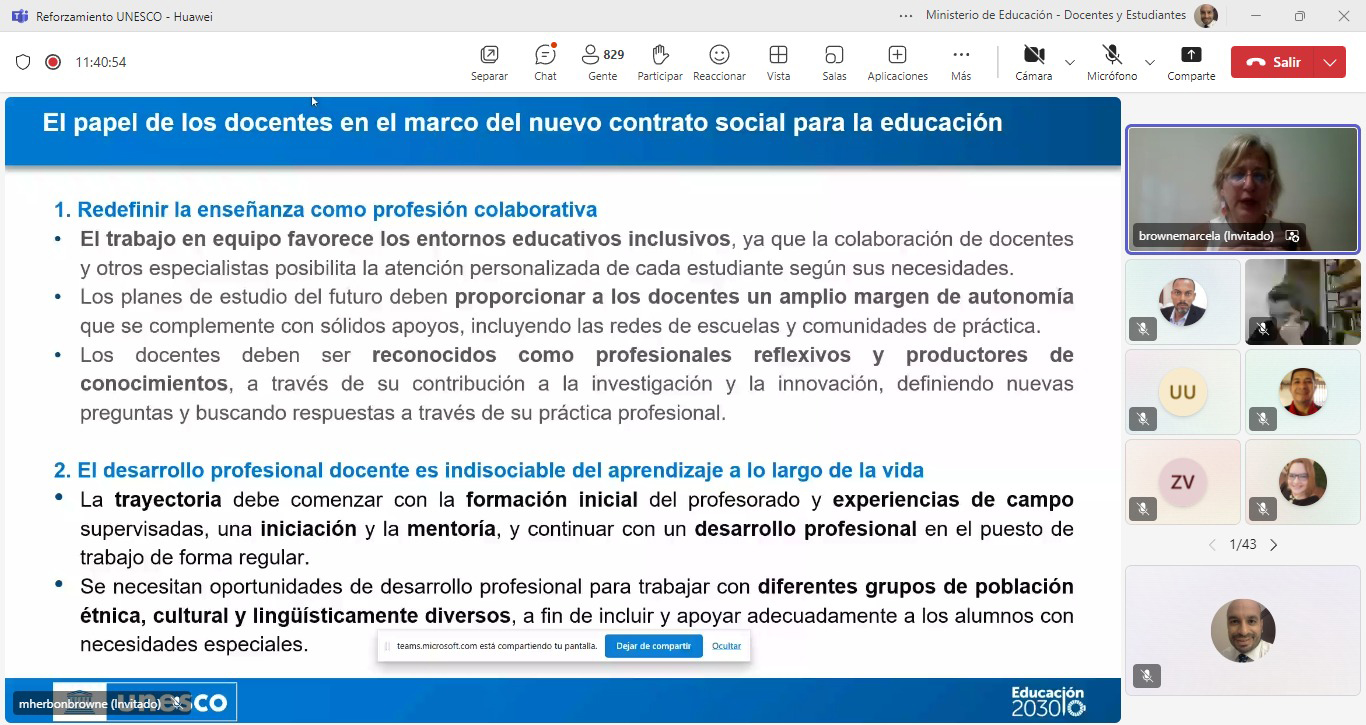Screen dimensions: 1366x725
Task: Click the muted mic icon on ZV tile
Action: point(1143,509)
